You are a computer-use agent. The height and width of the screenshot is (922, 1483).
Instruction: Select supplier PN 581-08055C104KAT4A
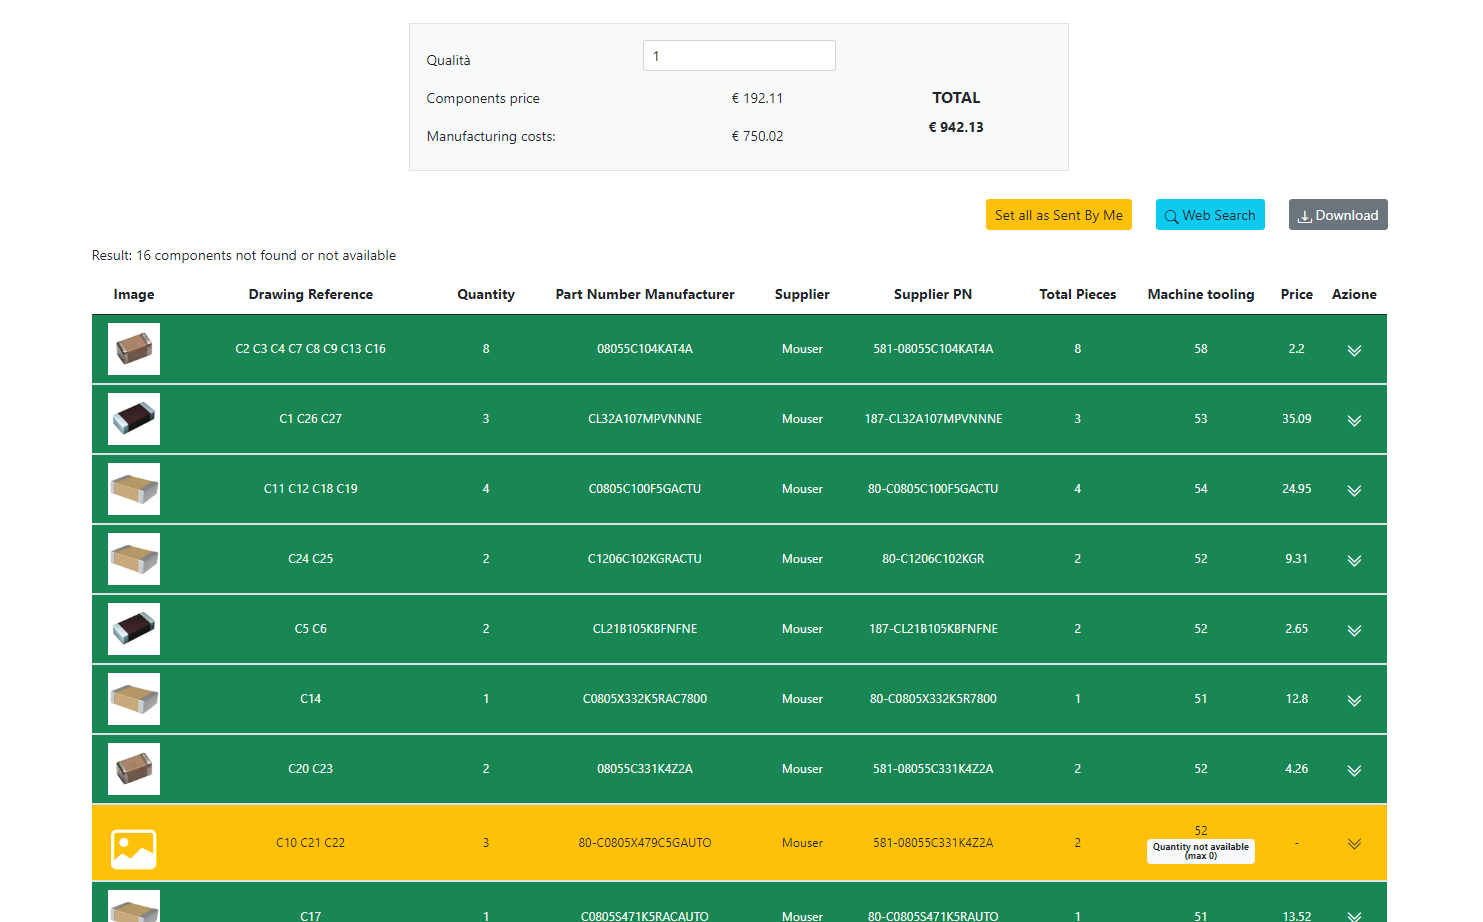pos(933,349)
